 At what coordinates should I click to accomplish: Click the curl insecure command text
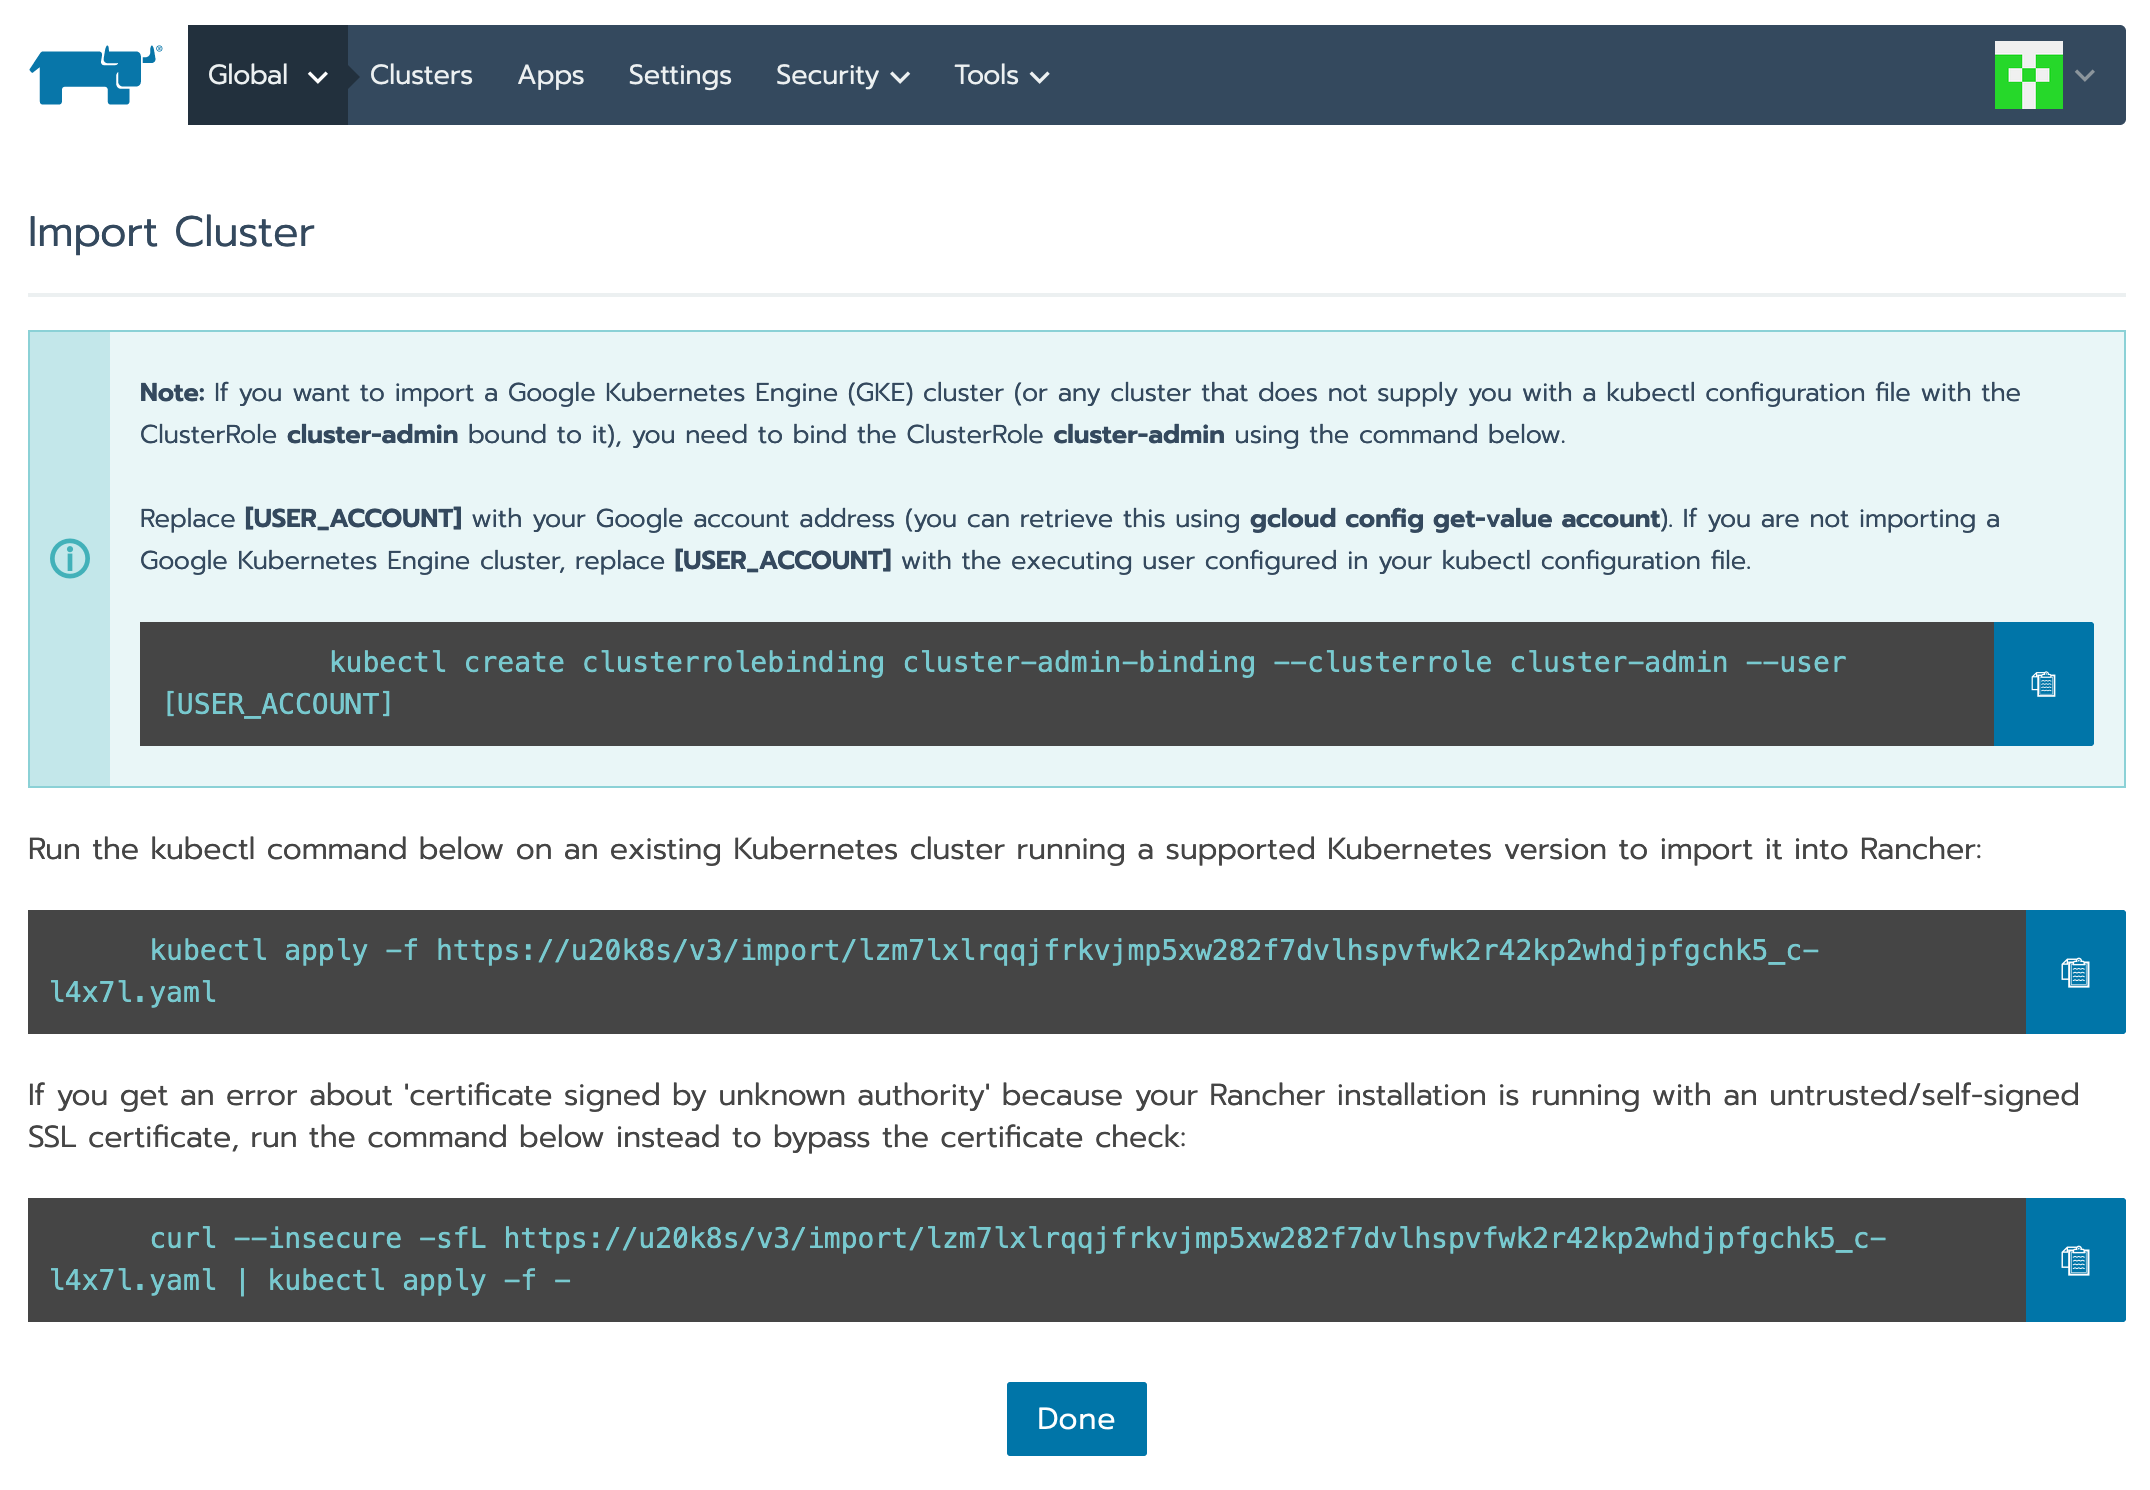point(1017,1238)
